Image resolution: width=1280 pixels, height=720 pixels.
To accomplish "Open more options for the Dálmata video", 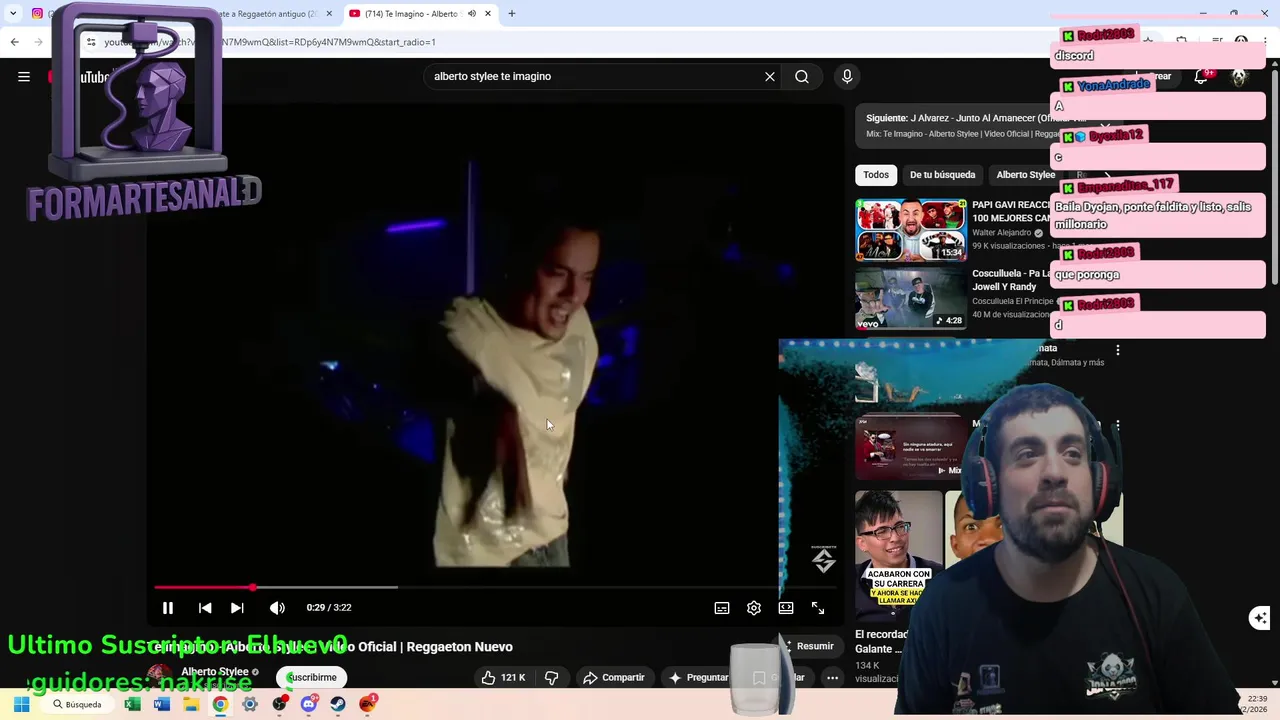I will tap(1118, 350).
